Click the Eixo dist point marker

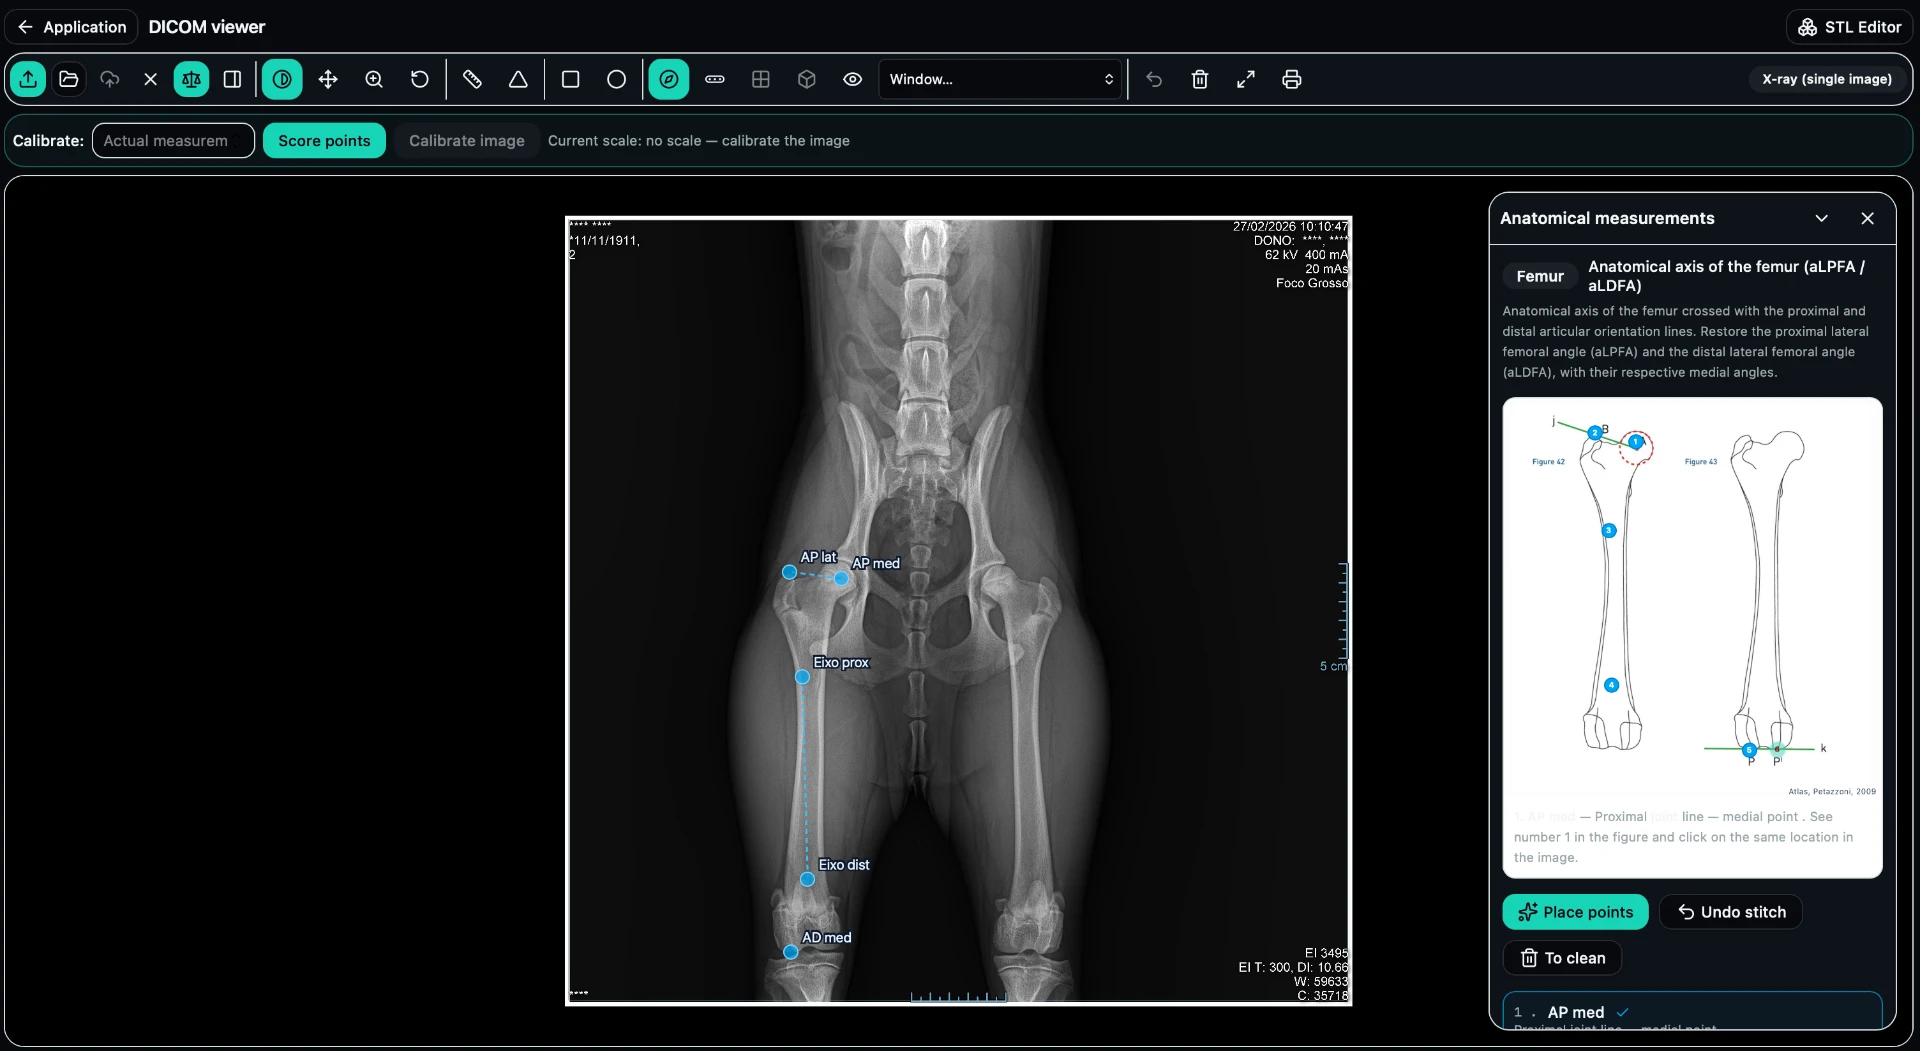[808, 880]
